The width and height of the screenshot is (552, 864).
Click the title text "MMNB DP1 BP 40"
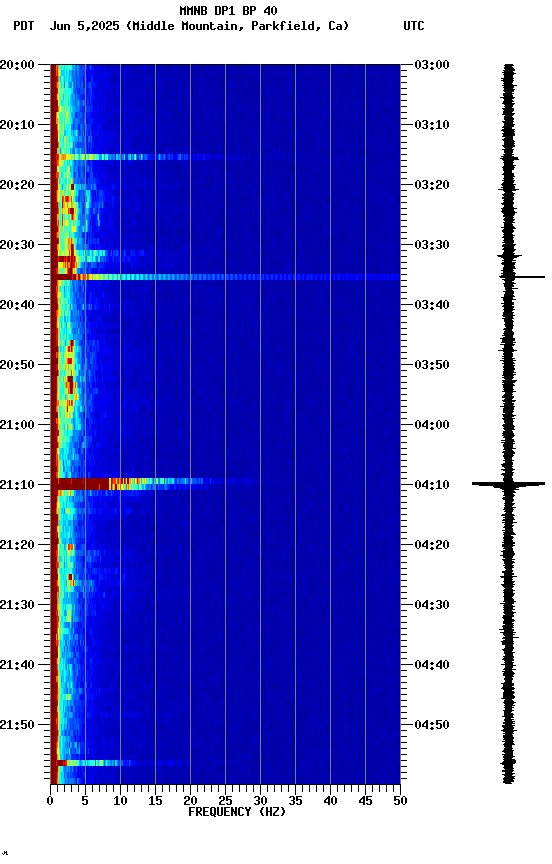(228, 11)
